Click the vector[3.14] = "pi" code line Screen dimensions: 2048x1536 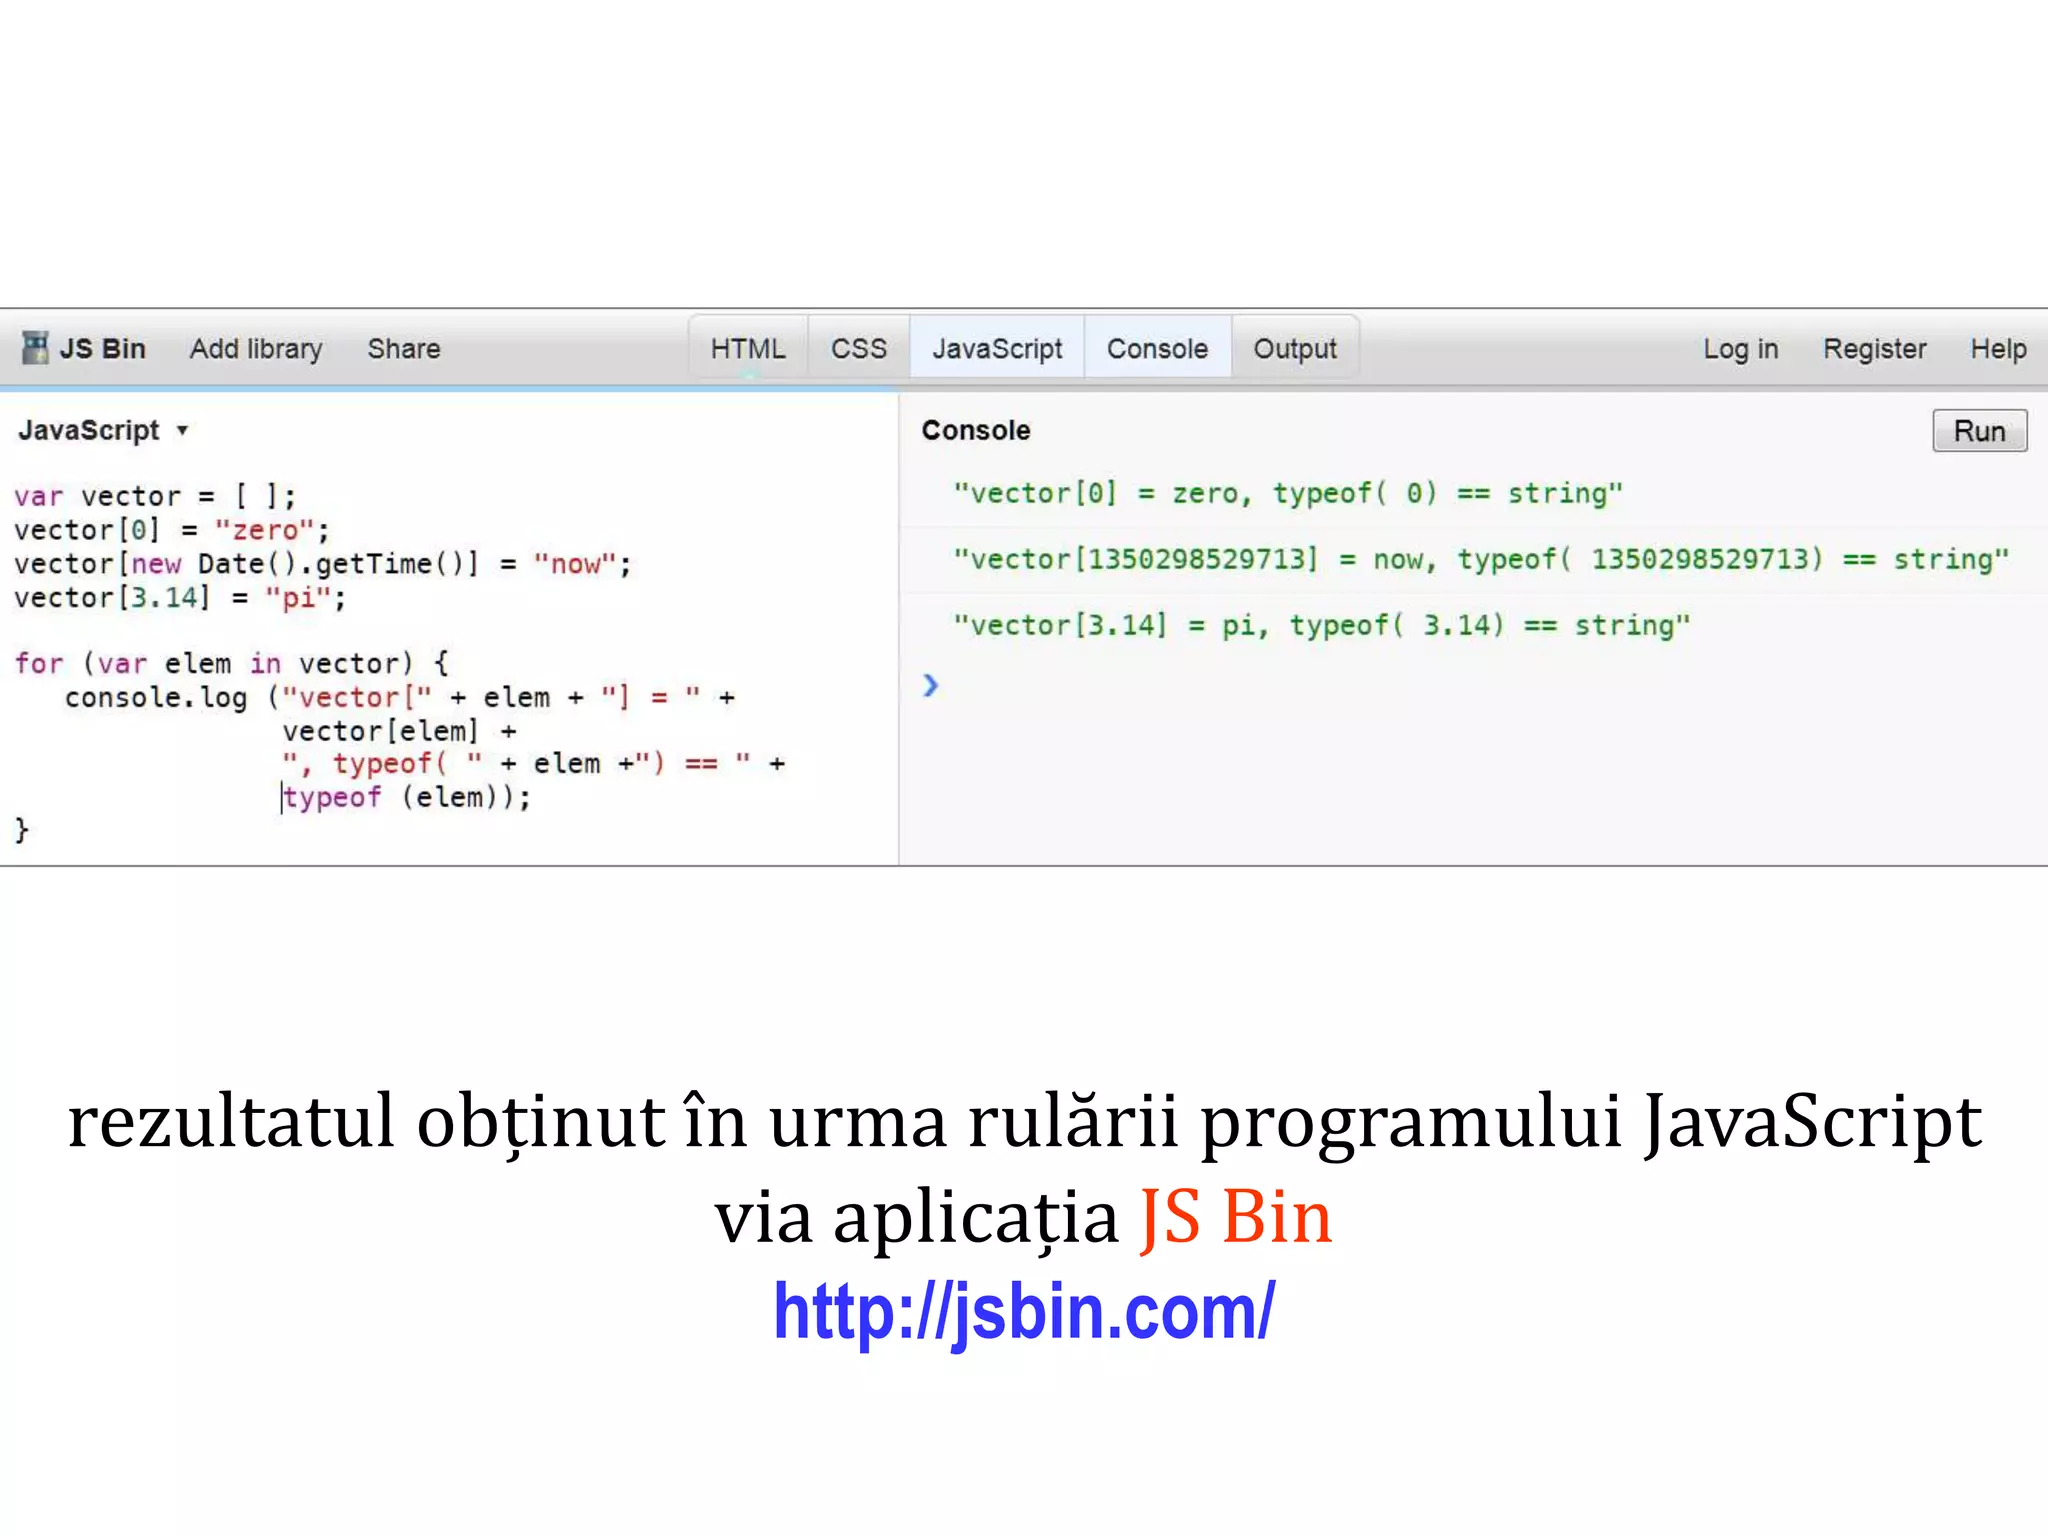180,598
